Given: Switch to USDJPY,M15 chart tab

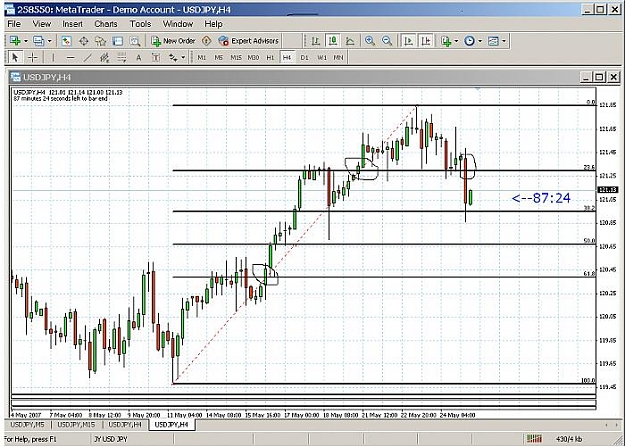Looking at the screenshot, I should (76, 425).
